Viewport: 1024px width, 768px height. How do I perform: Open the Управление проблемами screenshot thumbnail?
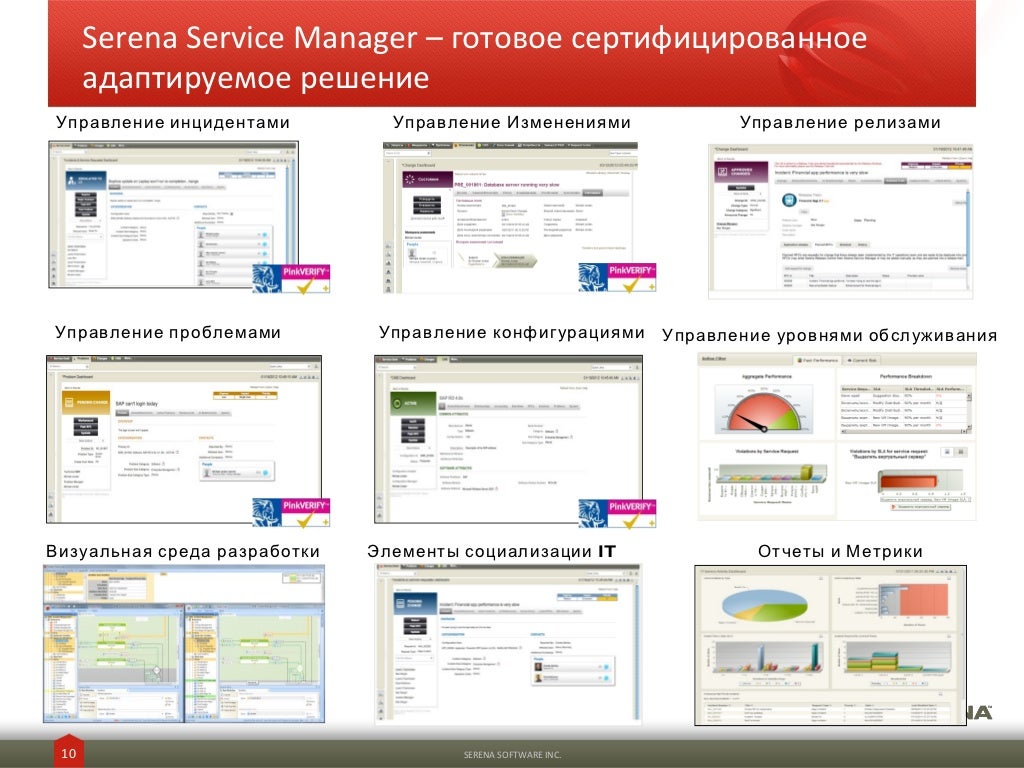coord(184,439)
